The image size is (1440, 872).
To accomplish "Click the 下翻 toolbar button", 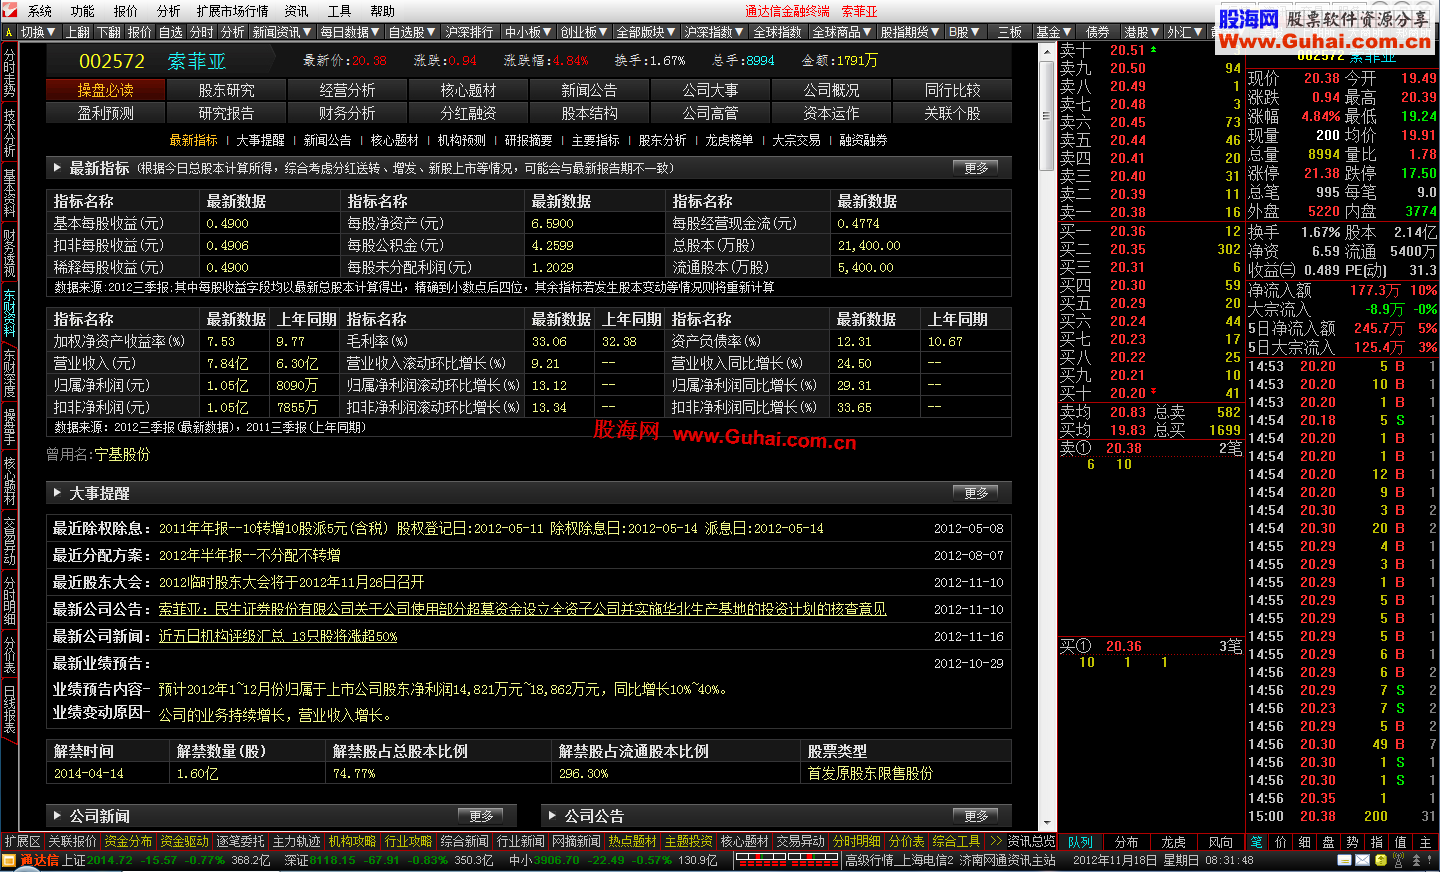I will pyautogui.click(x=109, y=32).
